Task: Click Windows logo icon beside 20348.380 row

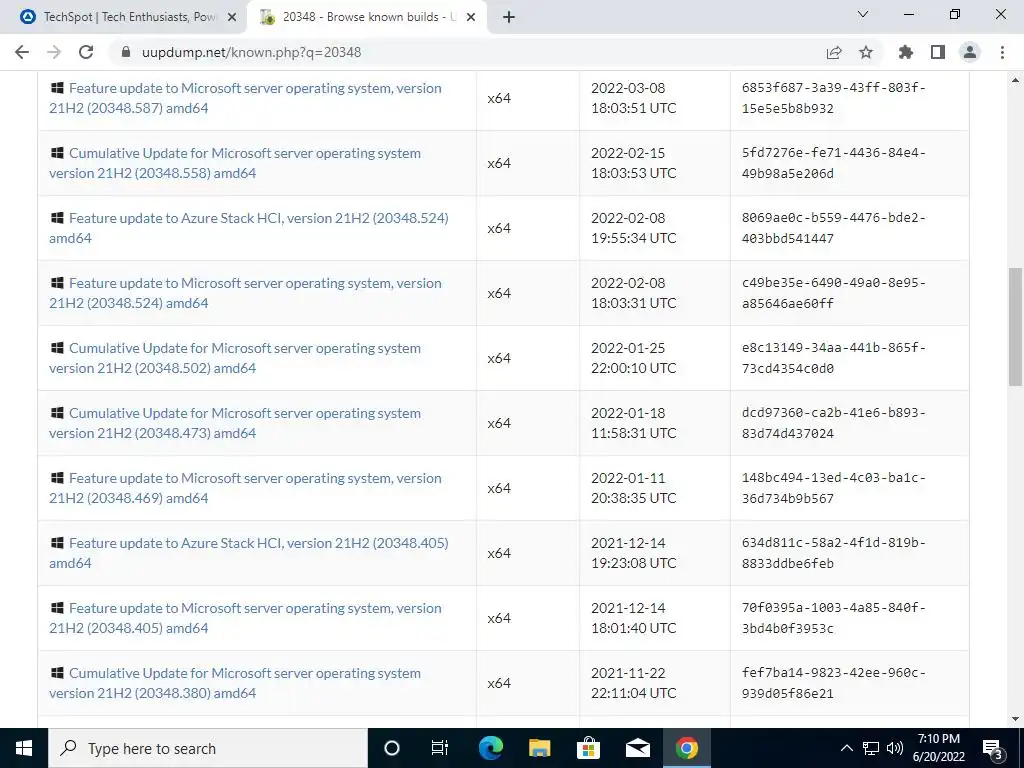Action: 57,673
